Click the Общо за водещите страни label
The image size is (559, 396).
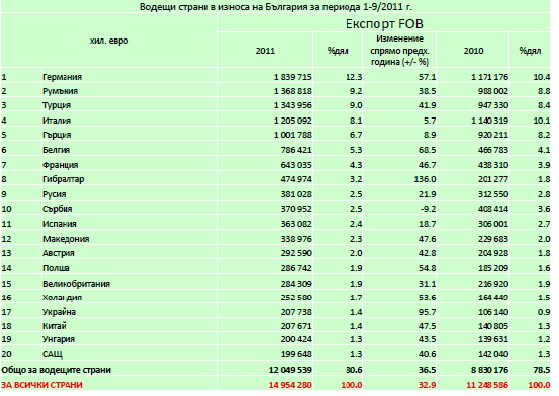(56, 370)
